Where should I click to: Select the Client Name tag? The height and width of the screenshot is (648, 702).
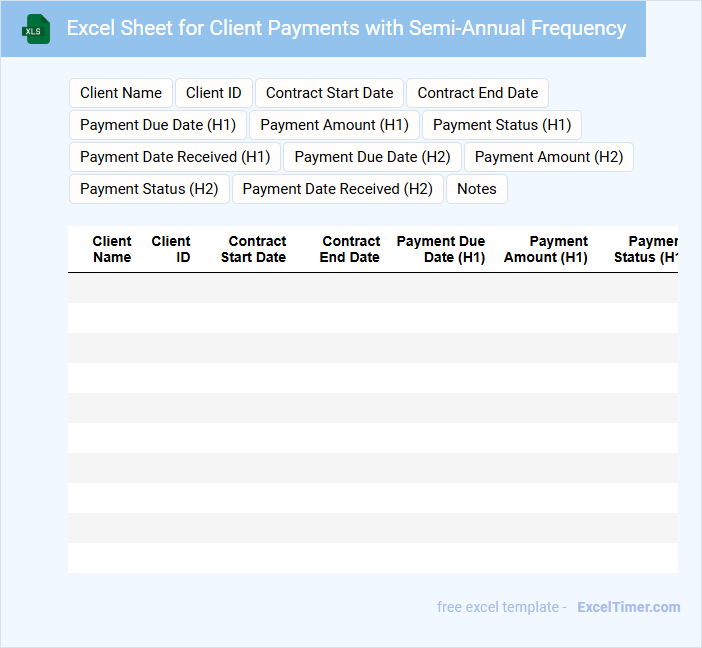tap(121, 93)
